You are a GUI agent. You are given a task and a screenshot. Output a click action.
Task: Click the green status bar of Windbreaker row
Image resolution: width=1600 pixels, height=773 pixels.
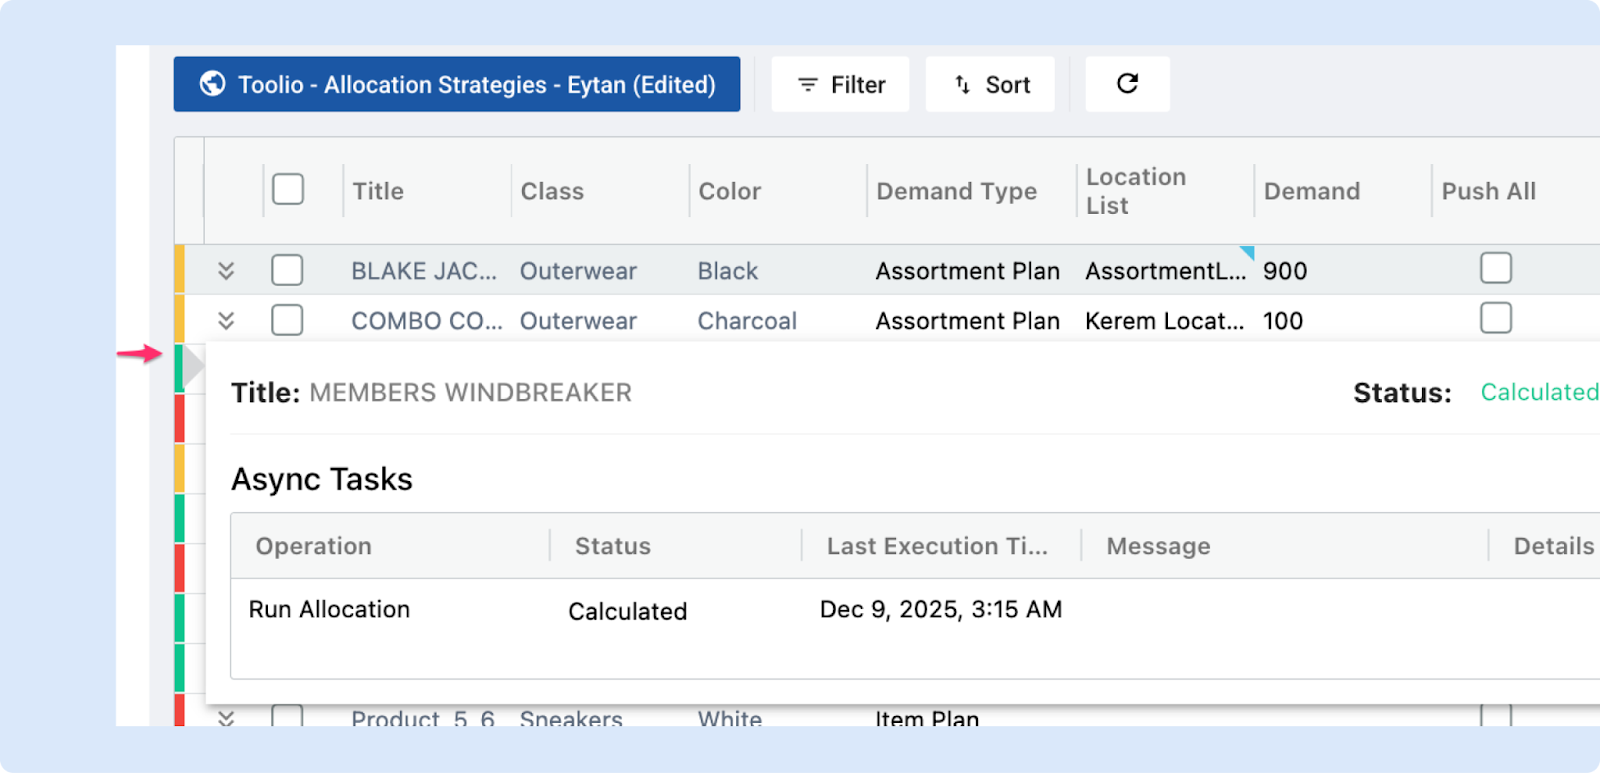(x=179, y=368)
